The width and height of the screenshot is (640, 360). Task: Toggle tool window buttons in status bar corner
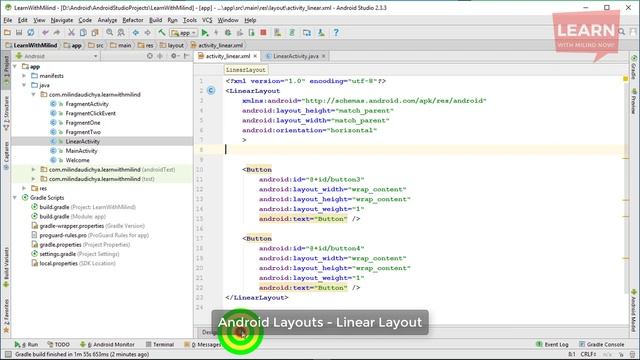[8, 355]
